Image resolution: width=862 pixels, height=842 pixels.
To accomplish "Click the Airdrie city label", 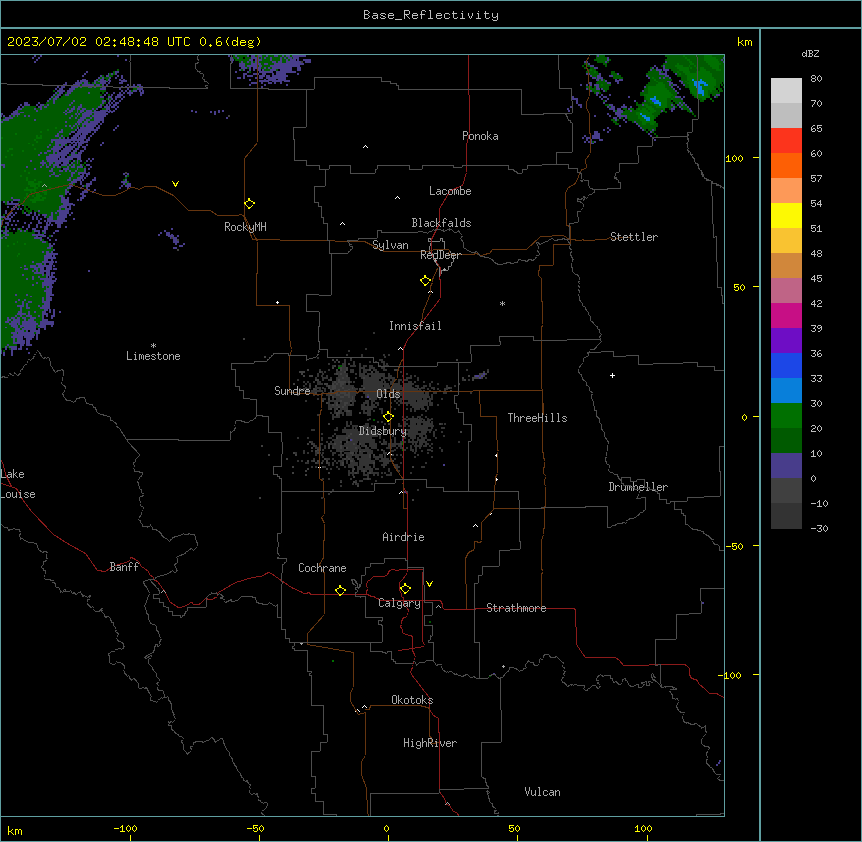I will pyautogui.click(x=404, y=537).
